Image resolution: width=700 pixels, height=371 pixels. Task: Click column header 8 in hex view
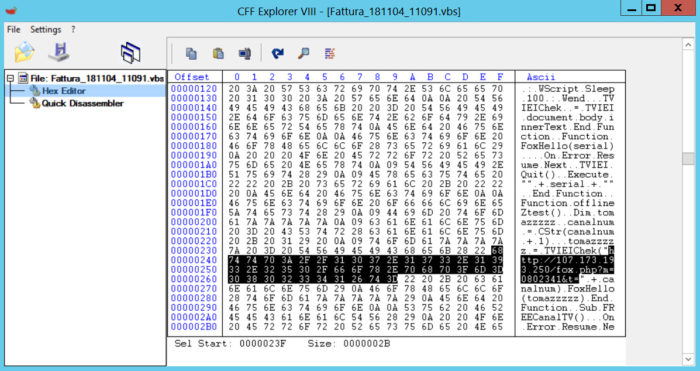(377, 77)
